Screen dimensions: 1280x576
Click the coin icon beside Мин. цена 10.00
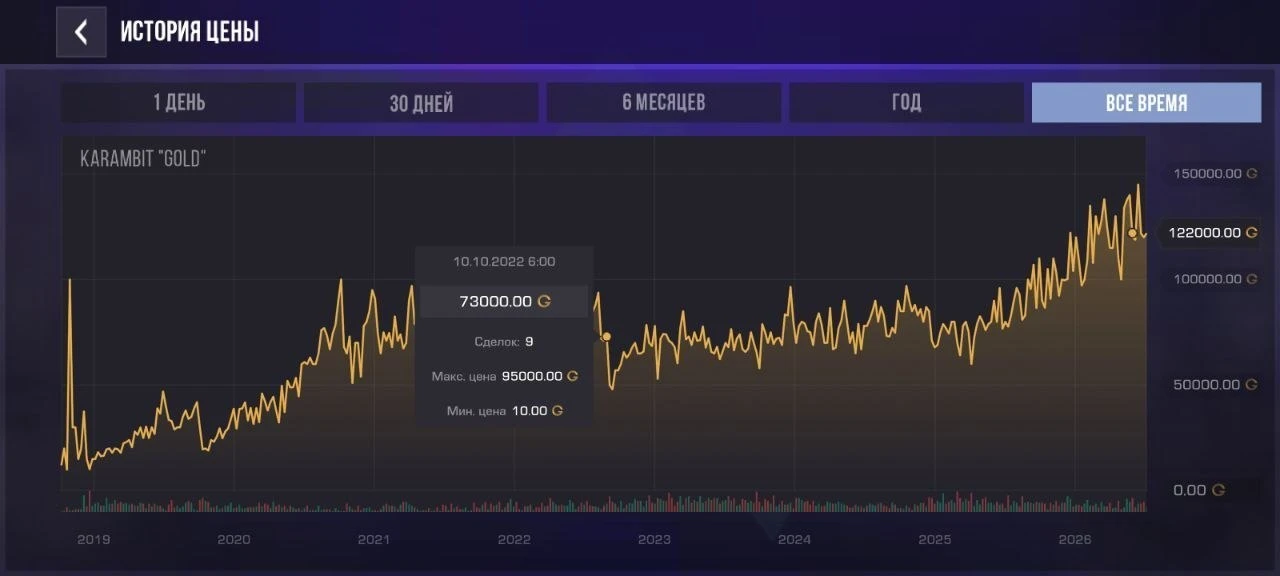(557, 410)
